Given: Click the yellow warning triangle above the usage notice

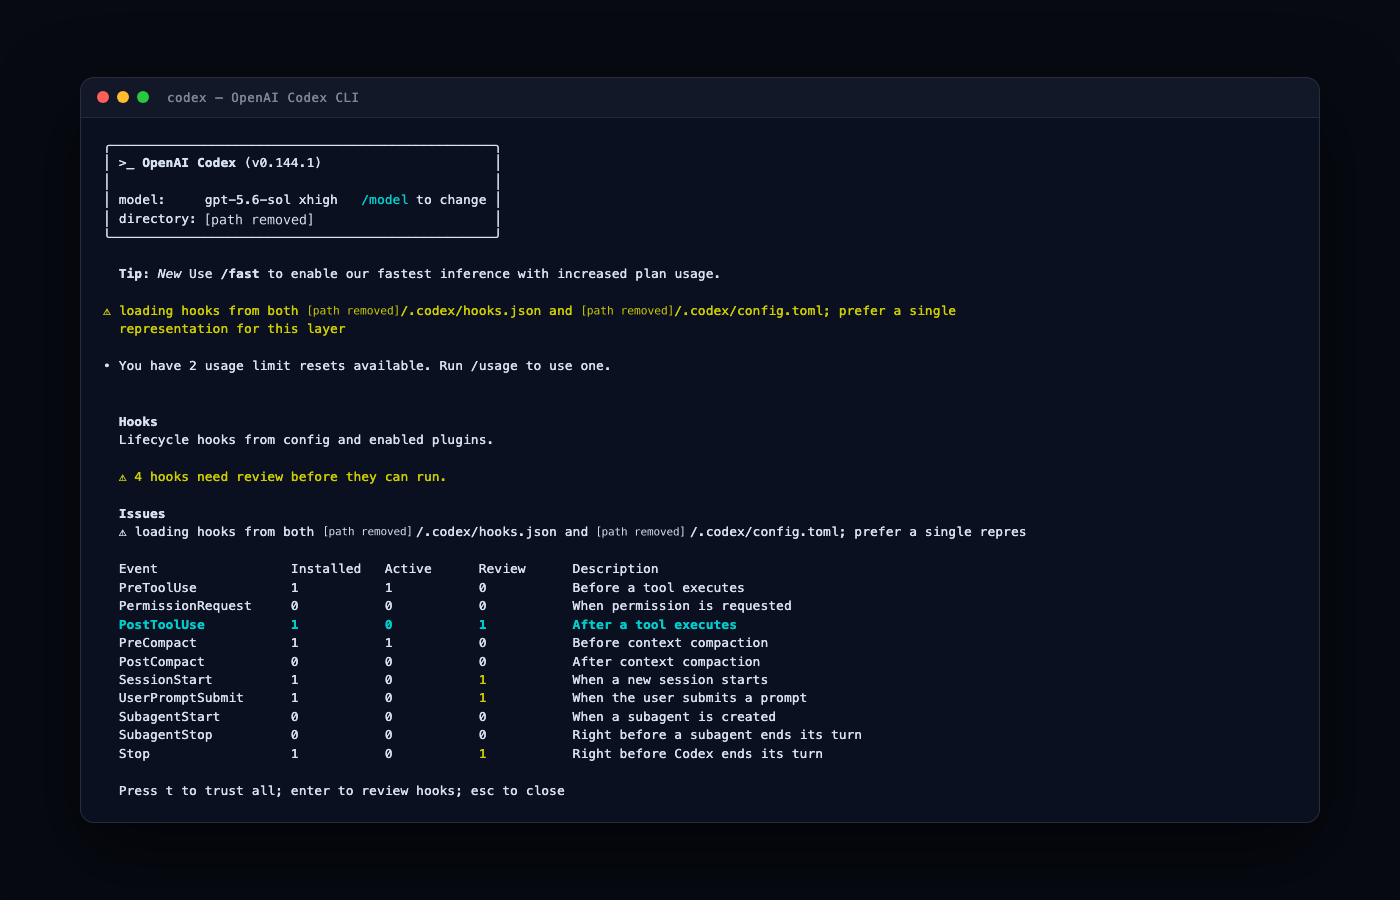Looking at the screenshot, I should (107, 311).
